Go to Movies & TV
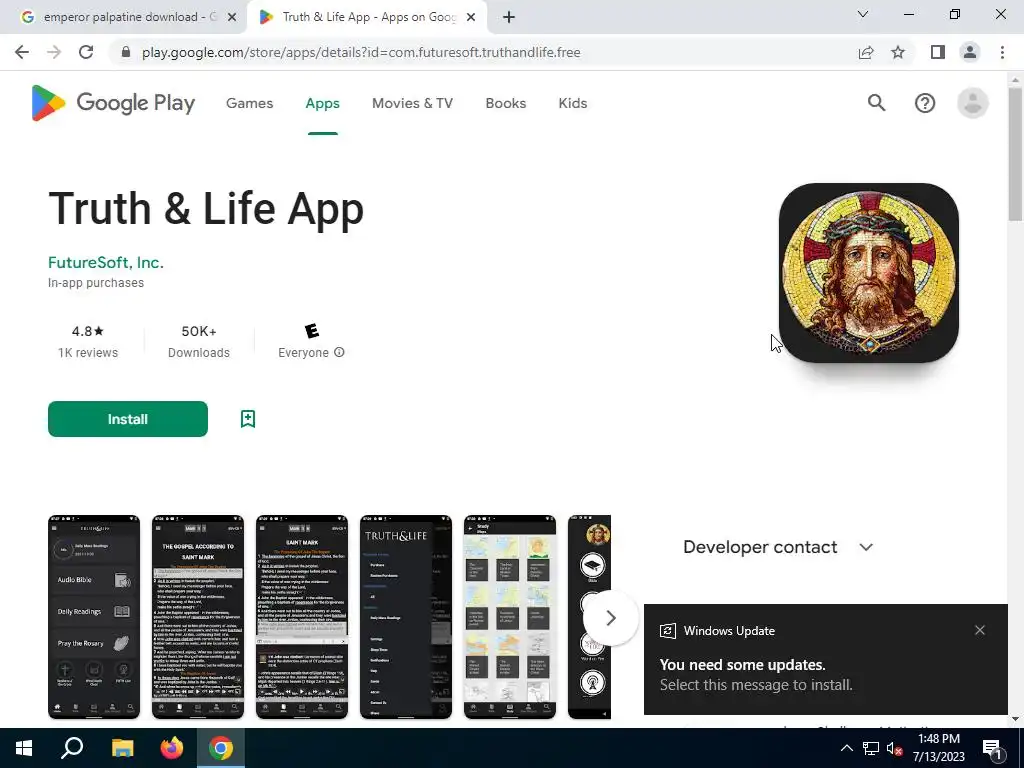Image resolution: width=1024 pixels, height=768 pixels. [x=412, y=103]
